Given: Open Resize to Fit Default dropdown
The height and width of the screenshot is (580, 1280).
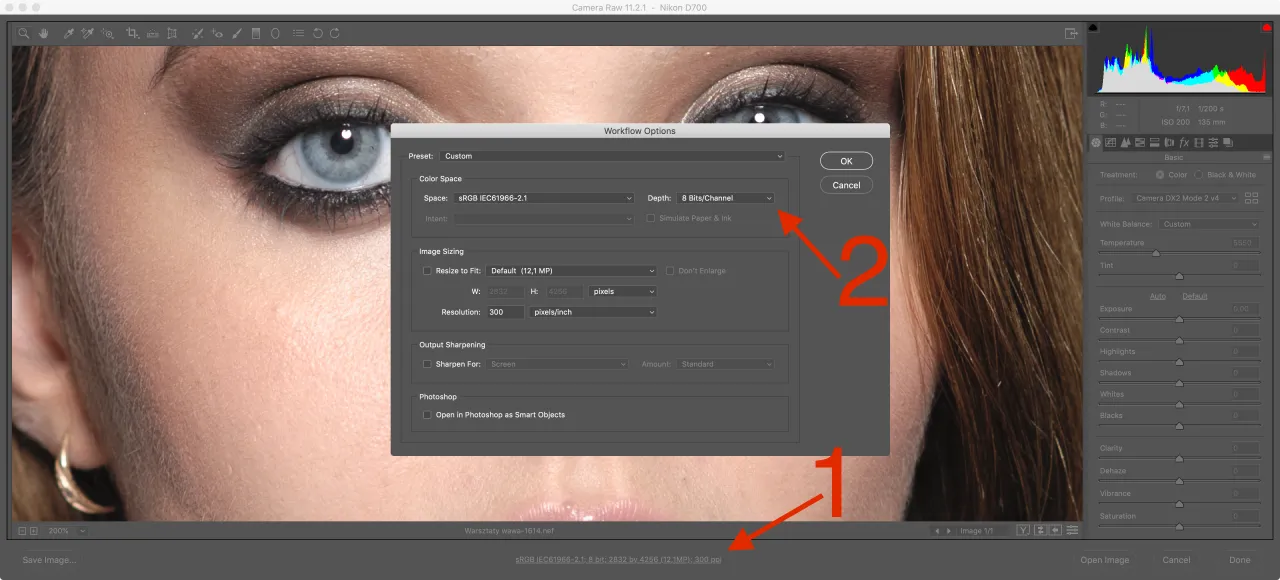Looking at the screenshot, I should [571, 271].
